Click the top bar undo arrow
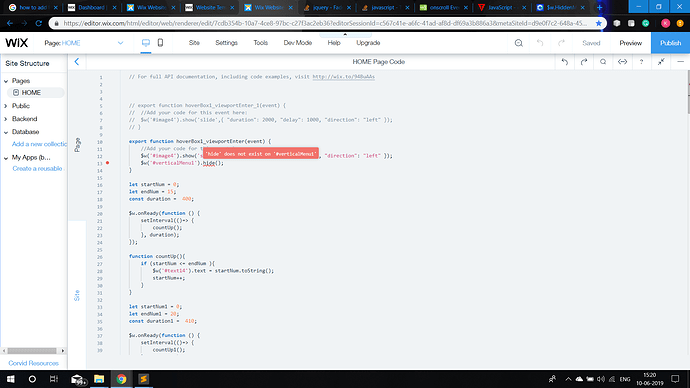This screenshot has width=690, height=388. (x=540, y=43)
